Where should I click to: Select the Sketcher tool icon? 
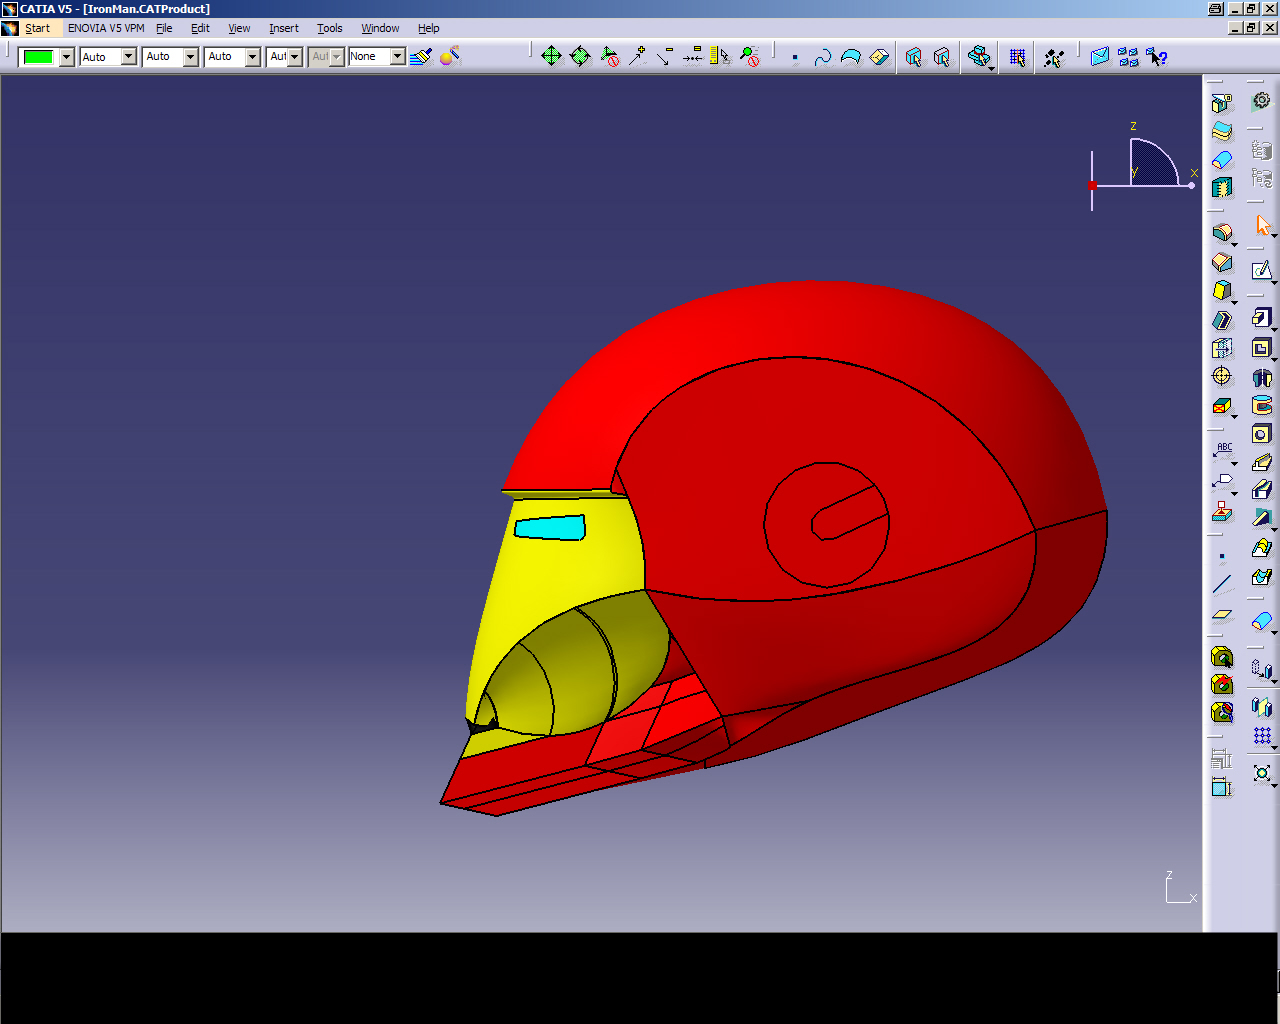pos(1262,271)
